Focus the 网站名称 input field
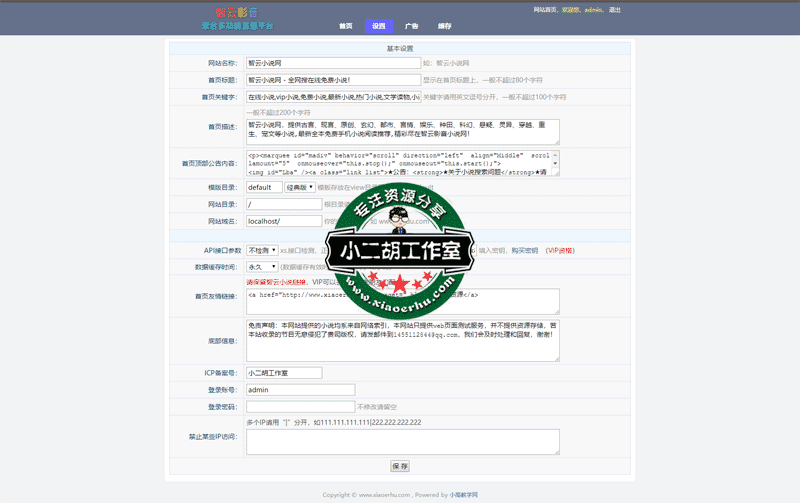 coord(334,63)
